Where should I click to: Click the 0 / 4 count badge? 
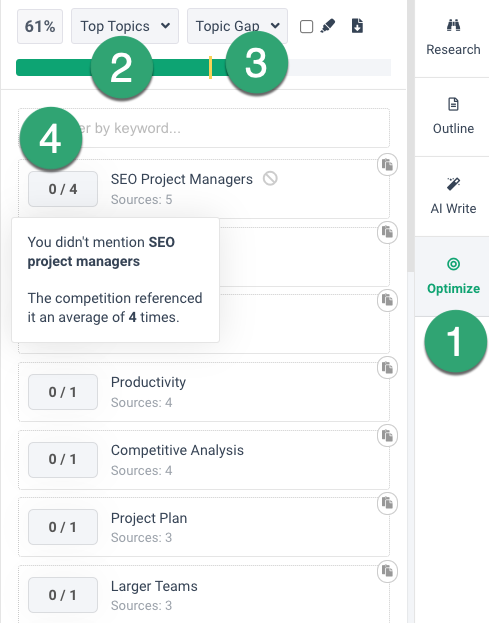pyautogui.click(x=63, y=189)
